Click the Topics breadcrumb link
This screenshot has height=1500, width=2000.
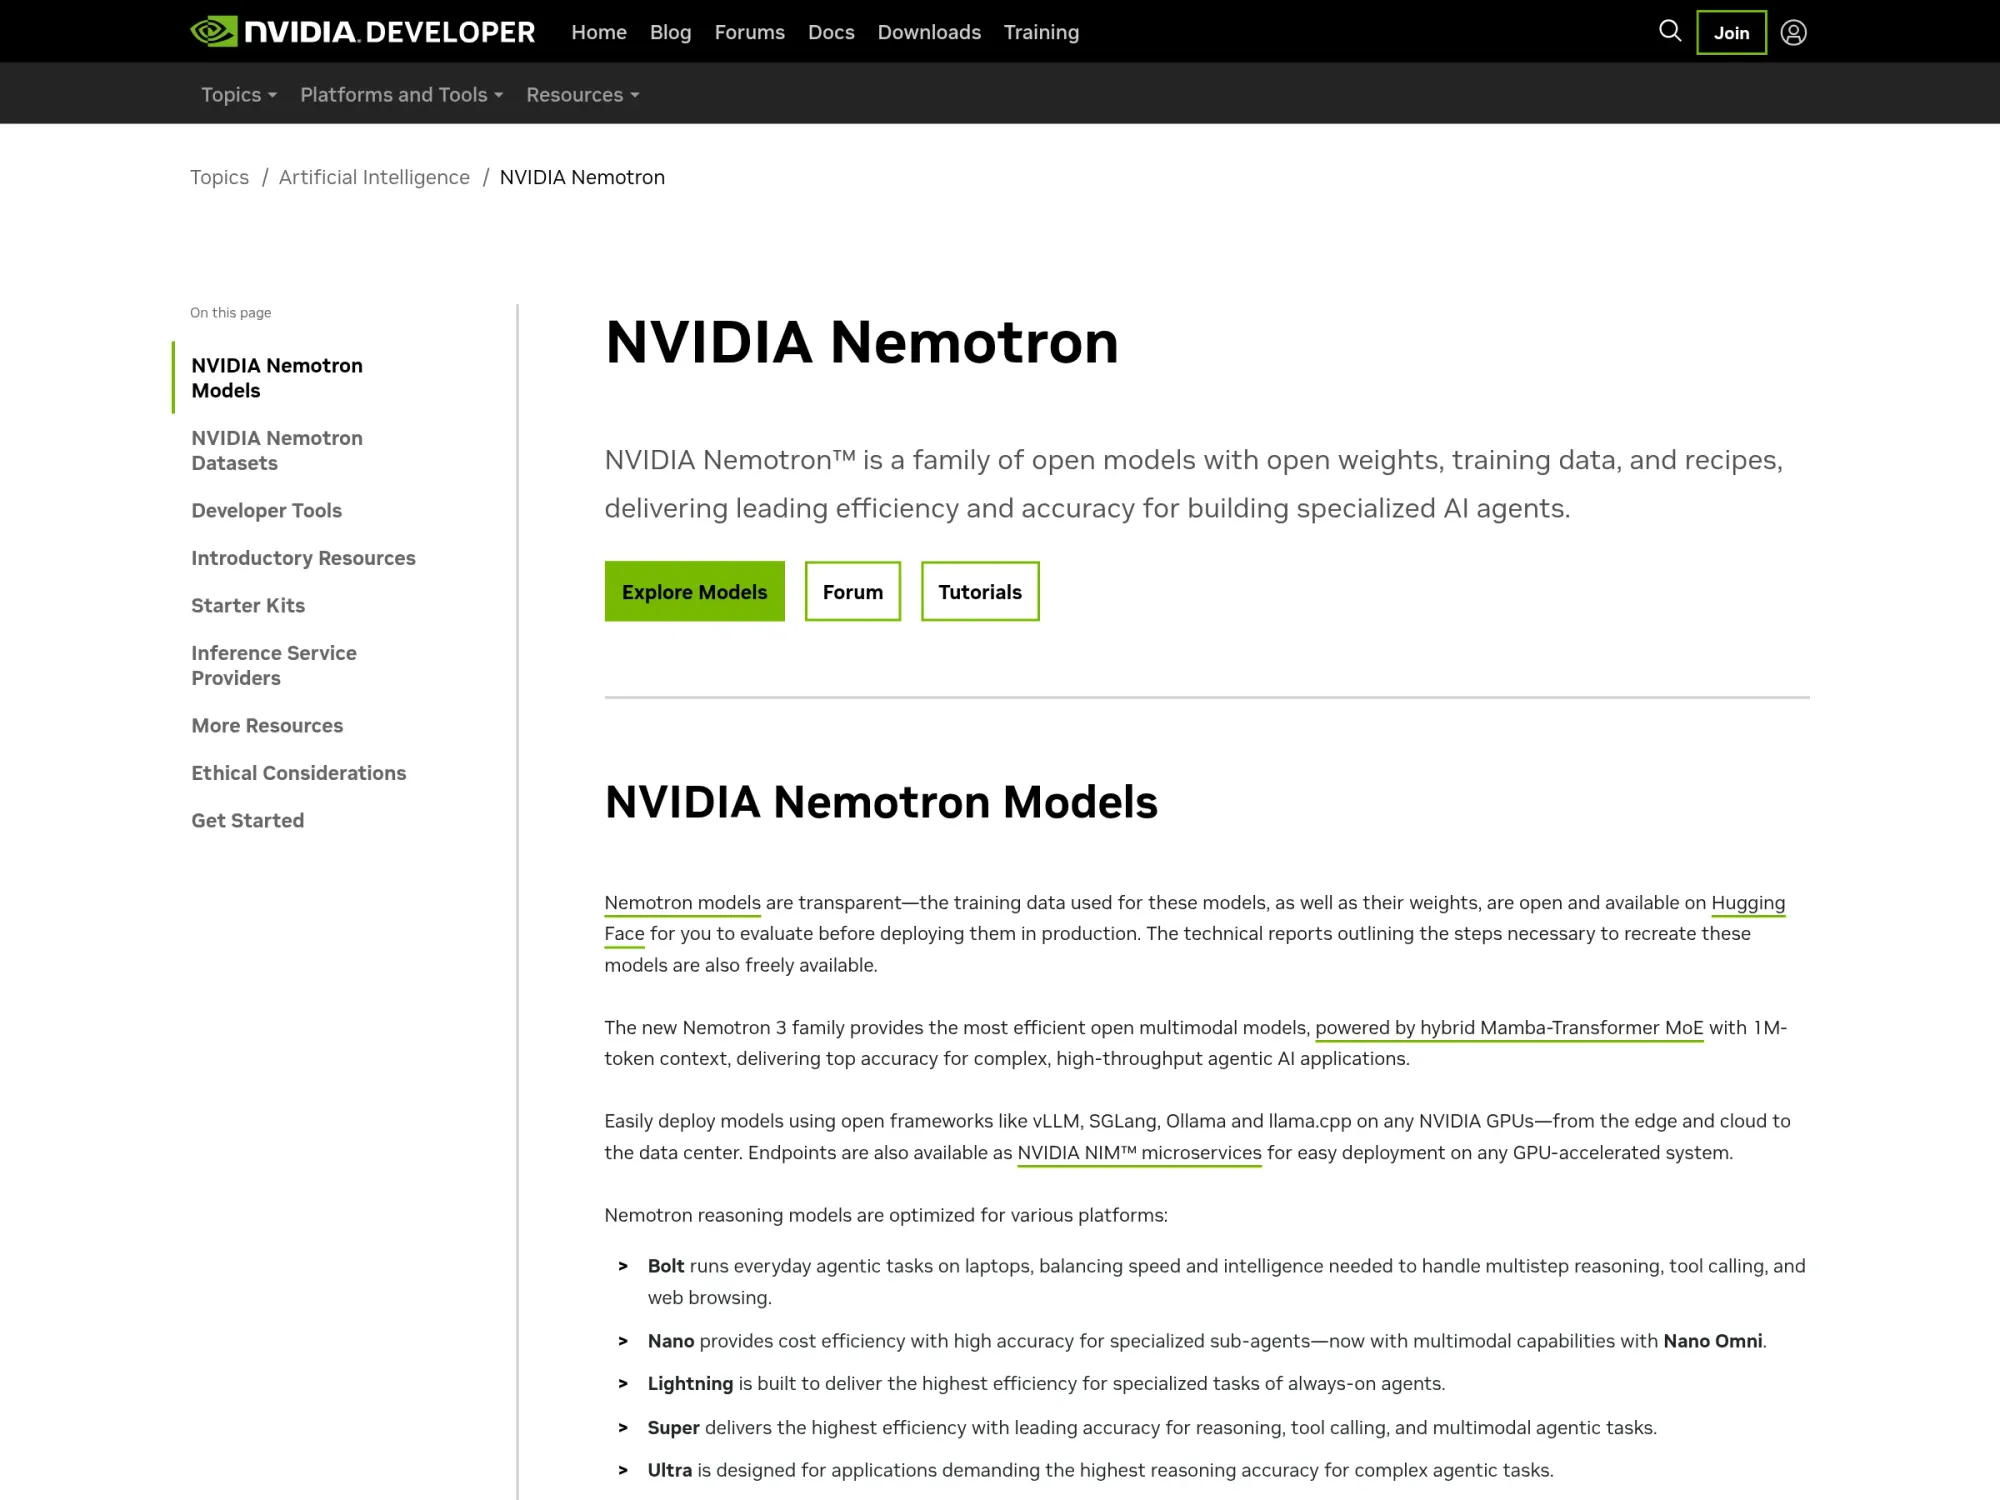[219, 177]
